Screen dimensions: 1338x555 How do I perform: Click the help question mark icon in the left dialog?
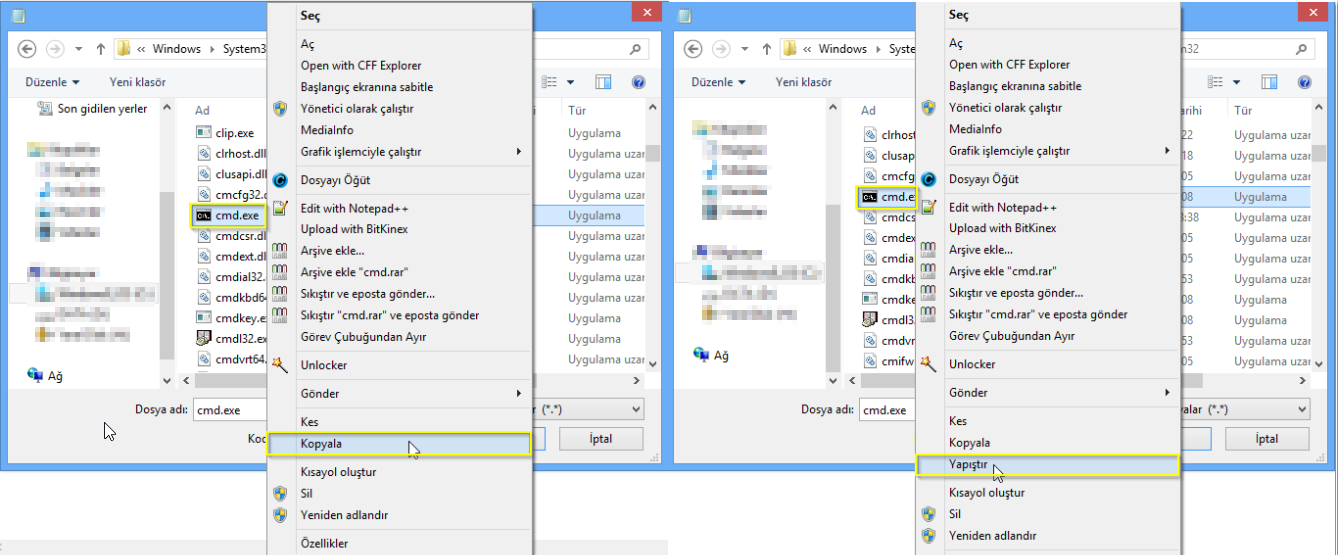(638, 82)
